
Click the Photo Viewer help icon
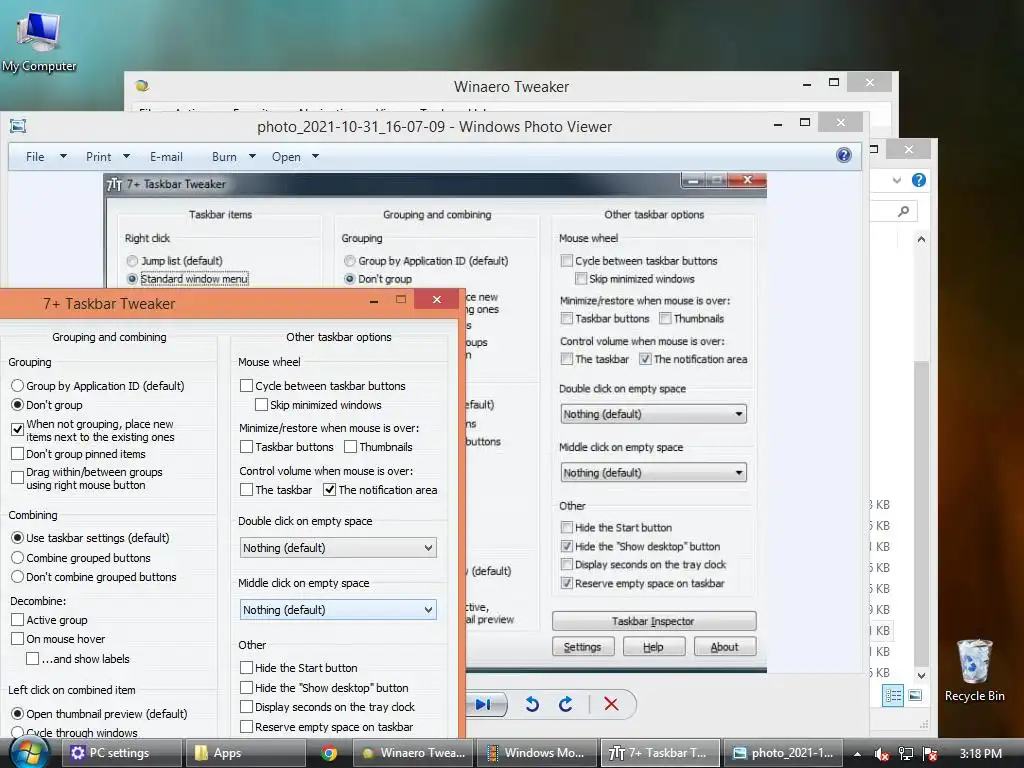coord(844,155)
